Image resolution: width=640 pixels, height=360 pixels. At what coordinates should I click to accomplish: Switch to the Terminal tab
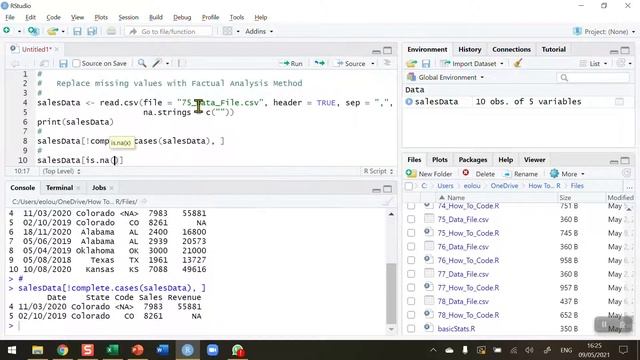coord(60,188)
